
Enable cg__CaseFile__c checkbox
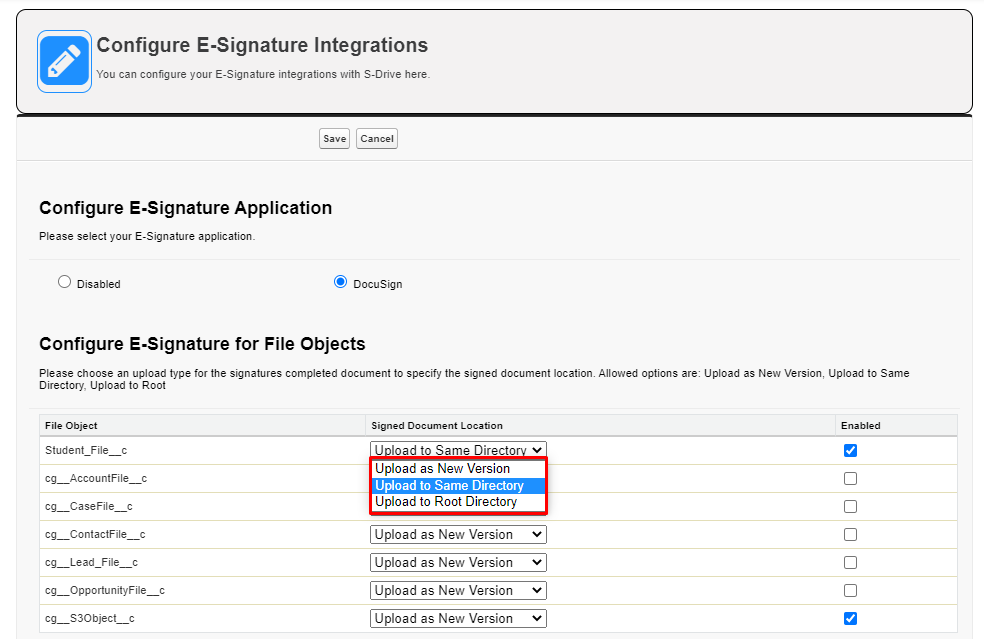pos(850,506)
